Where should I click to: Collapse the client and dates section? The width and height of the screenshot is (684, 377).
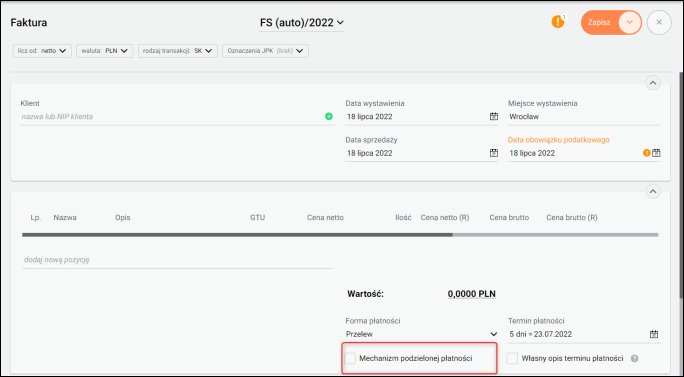pos(653,83)
